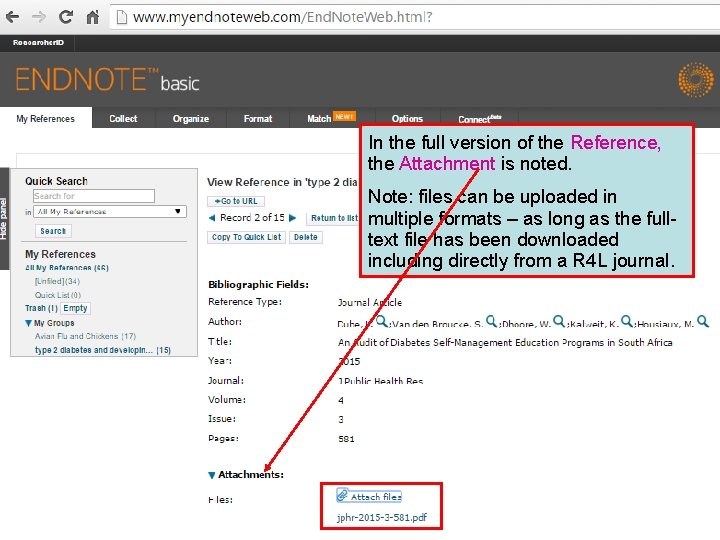The height and width of the screenshot is (540, 720).
Task: Click the ENDNOTE basic logo
Action: pyautogui.click(x=107, y=79)
